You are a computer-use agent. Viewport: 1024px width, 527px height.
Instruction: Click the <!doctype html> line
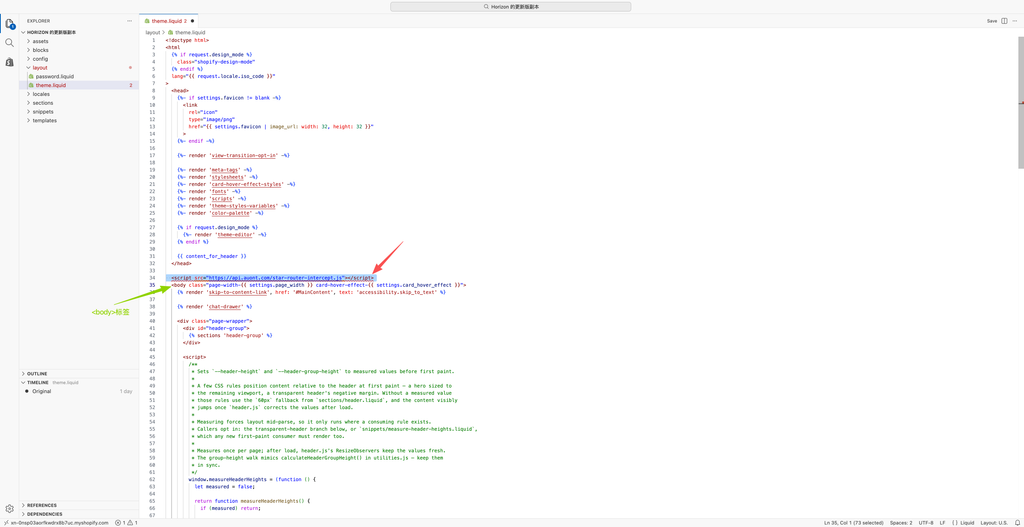(x=187, y=40)
